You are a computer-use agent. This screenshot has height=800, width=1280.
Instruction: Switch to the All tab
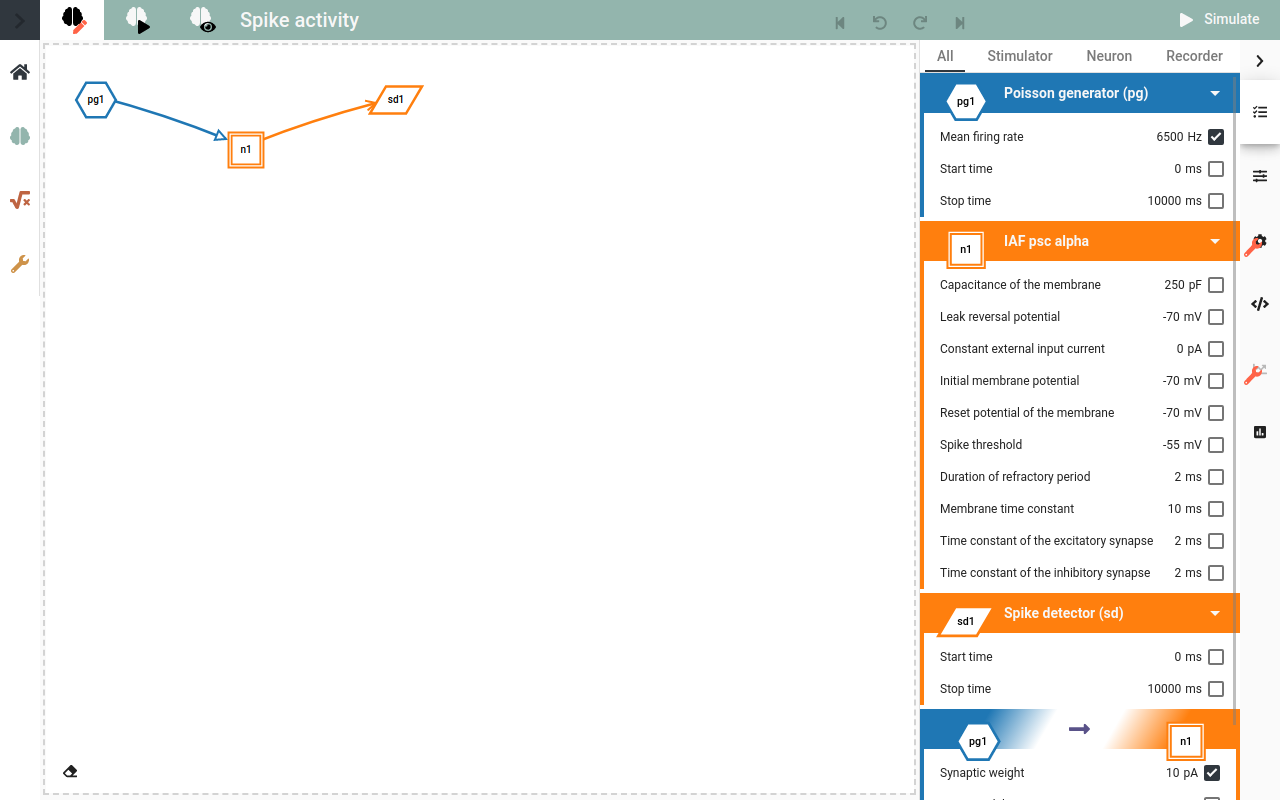[945, 56]
